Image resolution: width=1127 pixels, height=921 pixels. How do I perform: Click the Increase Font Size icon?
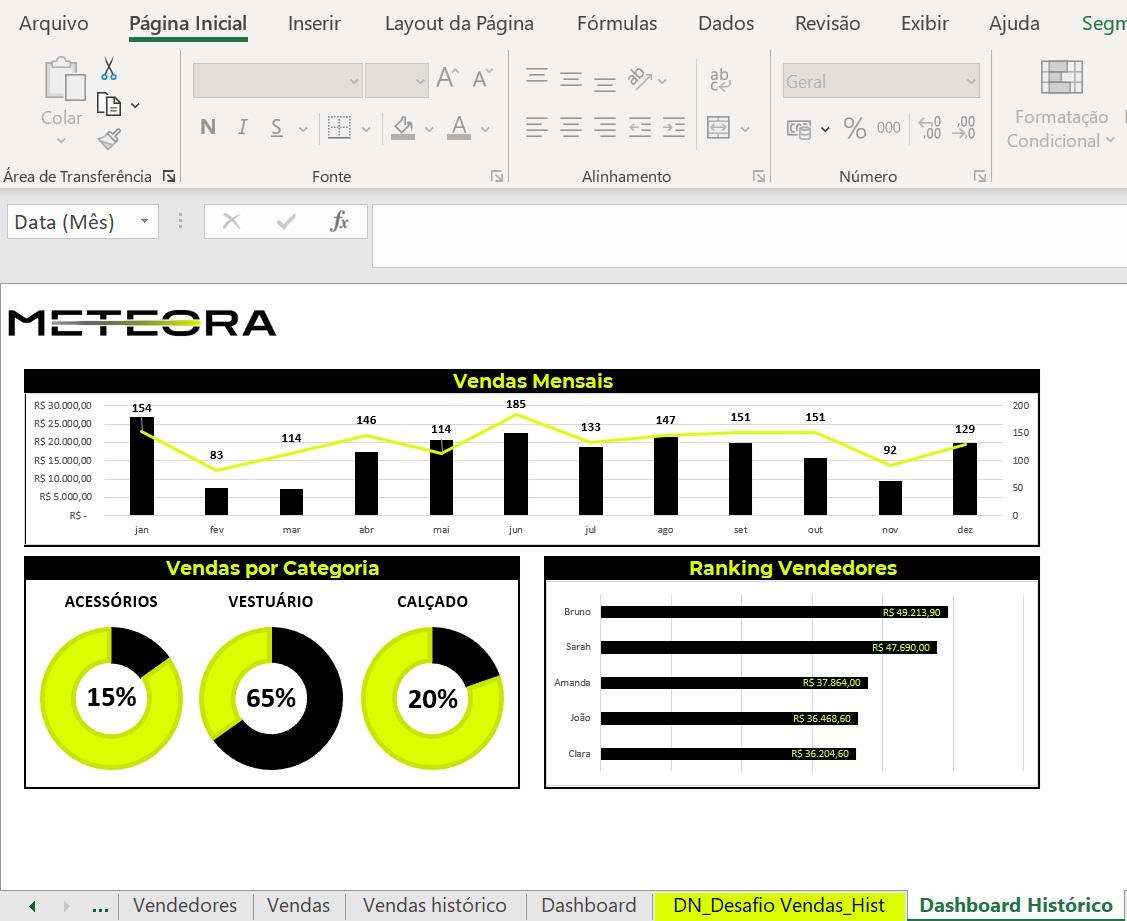coord(447,79)
